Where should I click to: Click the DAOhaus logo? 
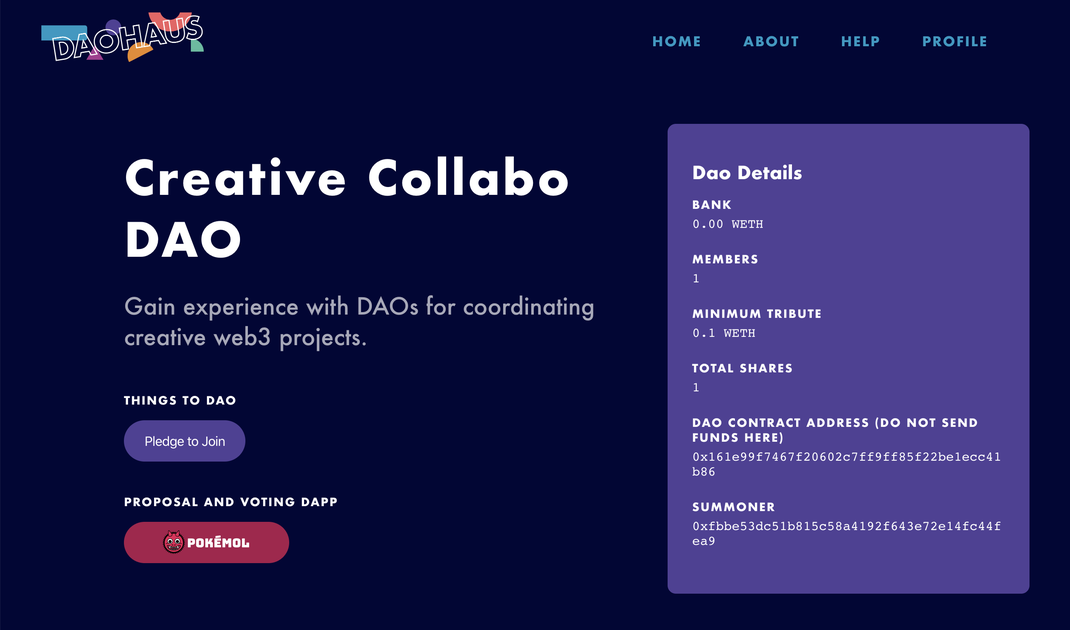coord(122,37)
